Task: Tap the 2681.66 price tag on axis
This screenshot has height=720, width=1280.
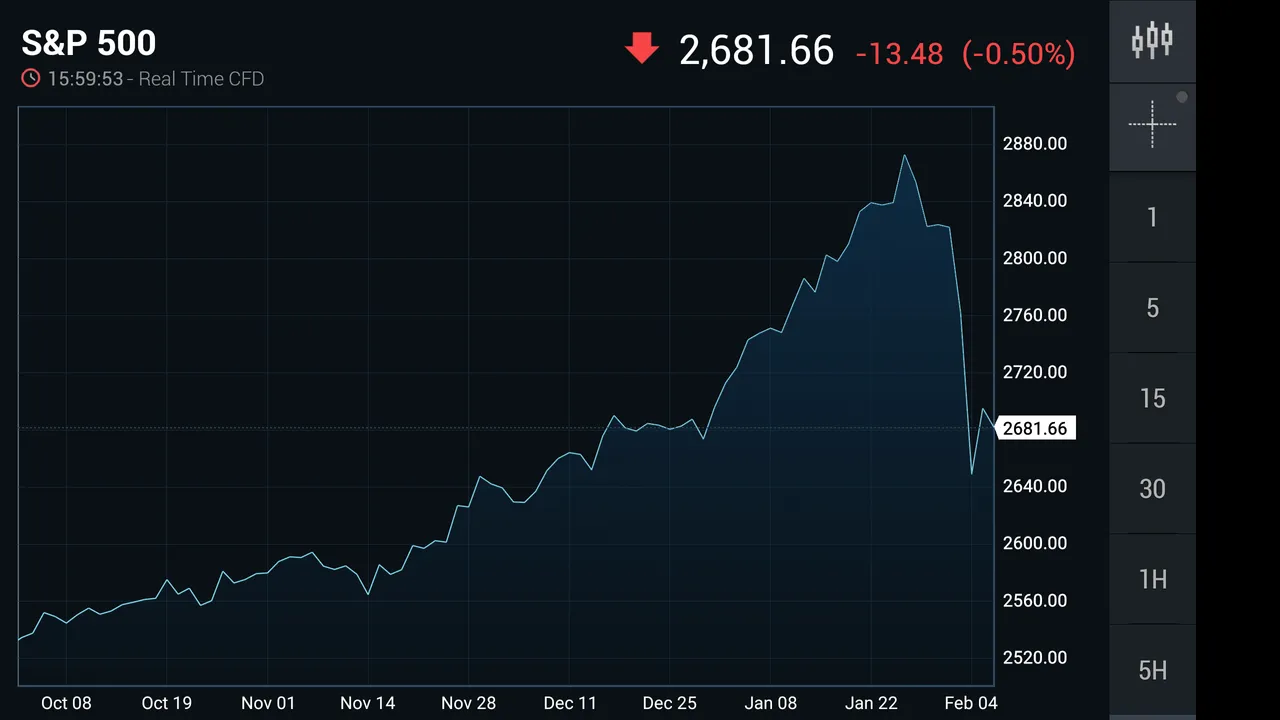Action: (x=1035, y=428)
